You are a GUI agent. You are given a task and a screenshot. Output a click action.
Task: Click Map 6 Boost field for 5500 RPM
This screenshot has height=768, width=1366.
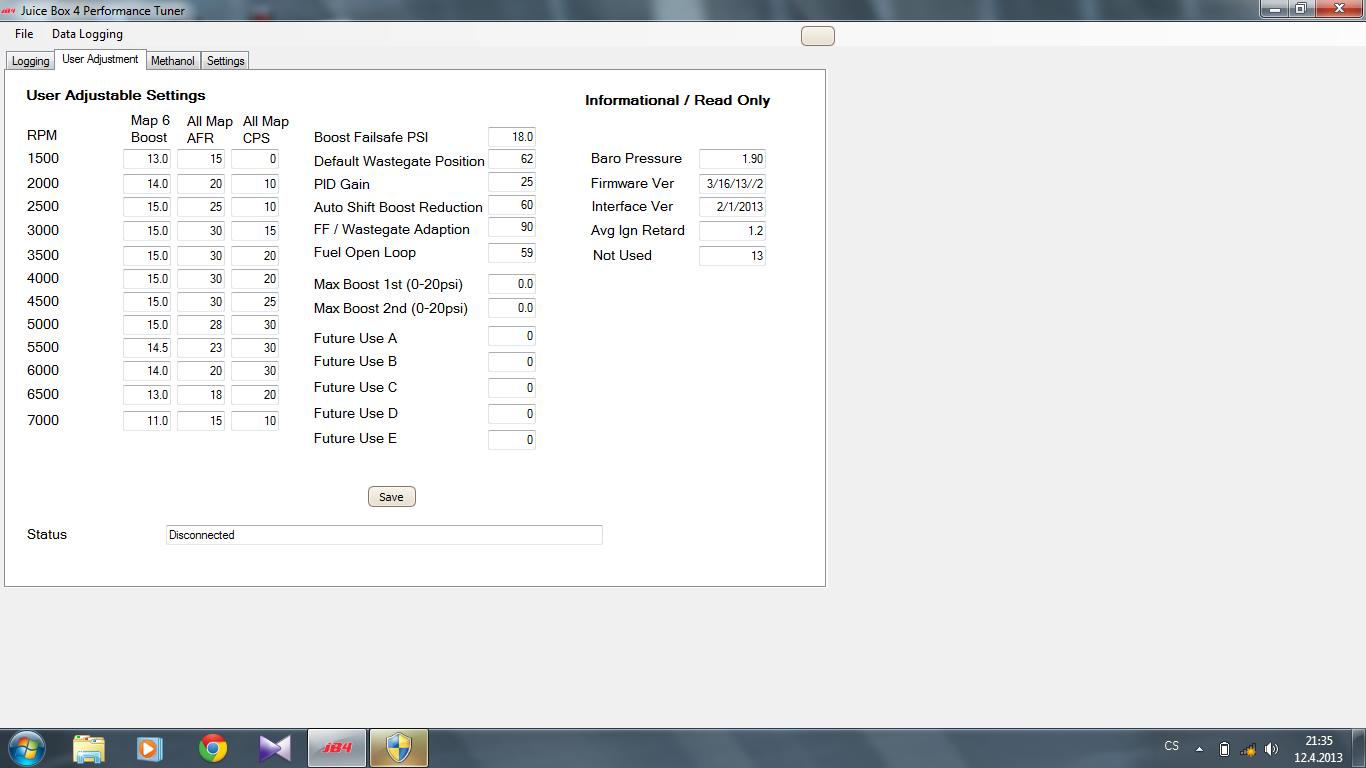[147, 348]
